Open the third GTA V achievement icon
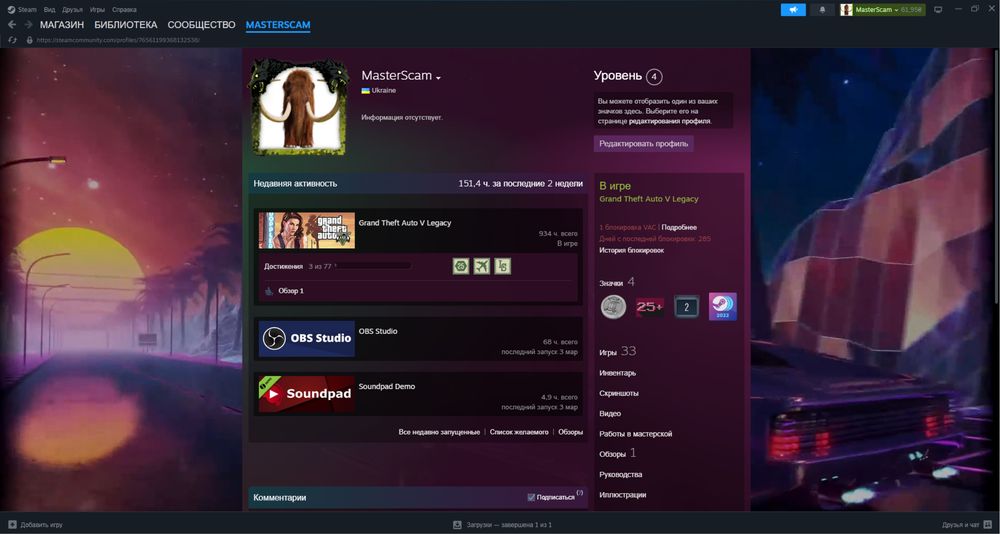1000x534 pixels. pyautogui.click(x=503, y=266)
